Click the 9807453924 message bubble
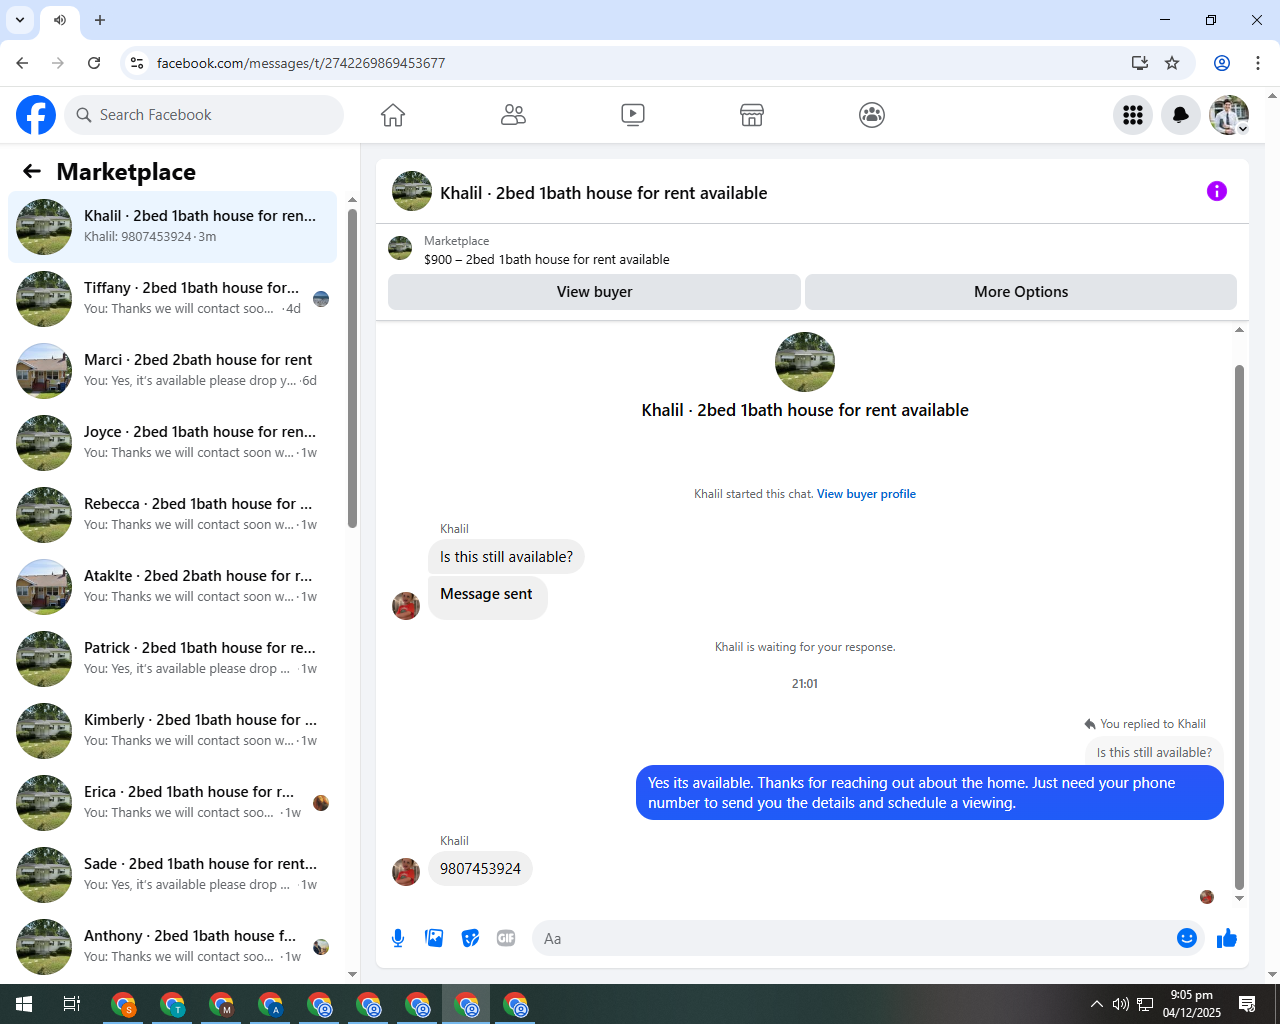This screenshot has height=1024, width=1280. coord(480,869)
